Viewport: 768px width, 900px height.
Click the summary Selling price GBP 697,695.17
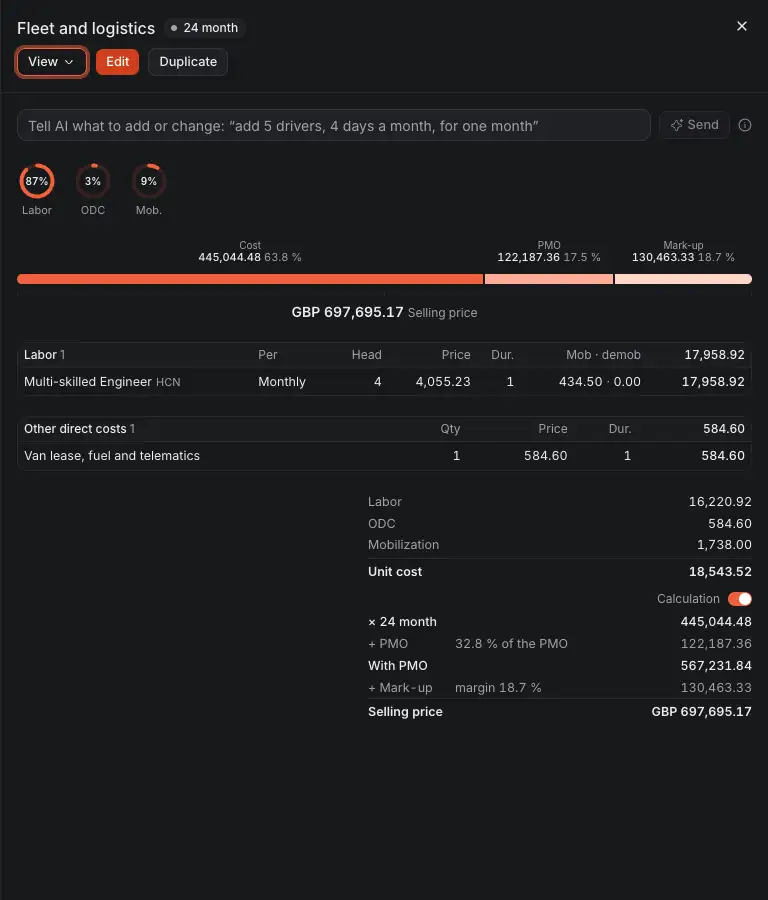tap(701, 712)
